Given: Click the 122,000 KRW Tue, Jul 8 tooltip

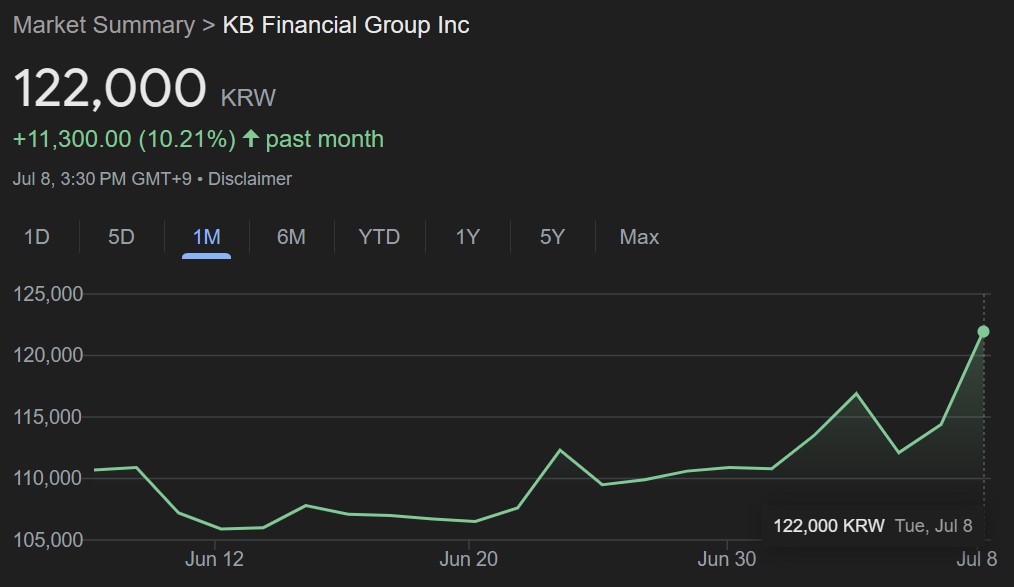Looking at the screenshot, I should (x=872, y=525).
